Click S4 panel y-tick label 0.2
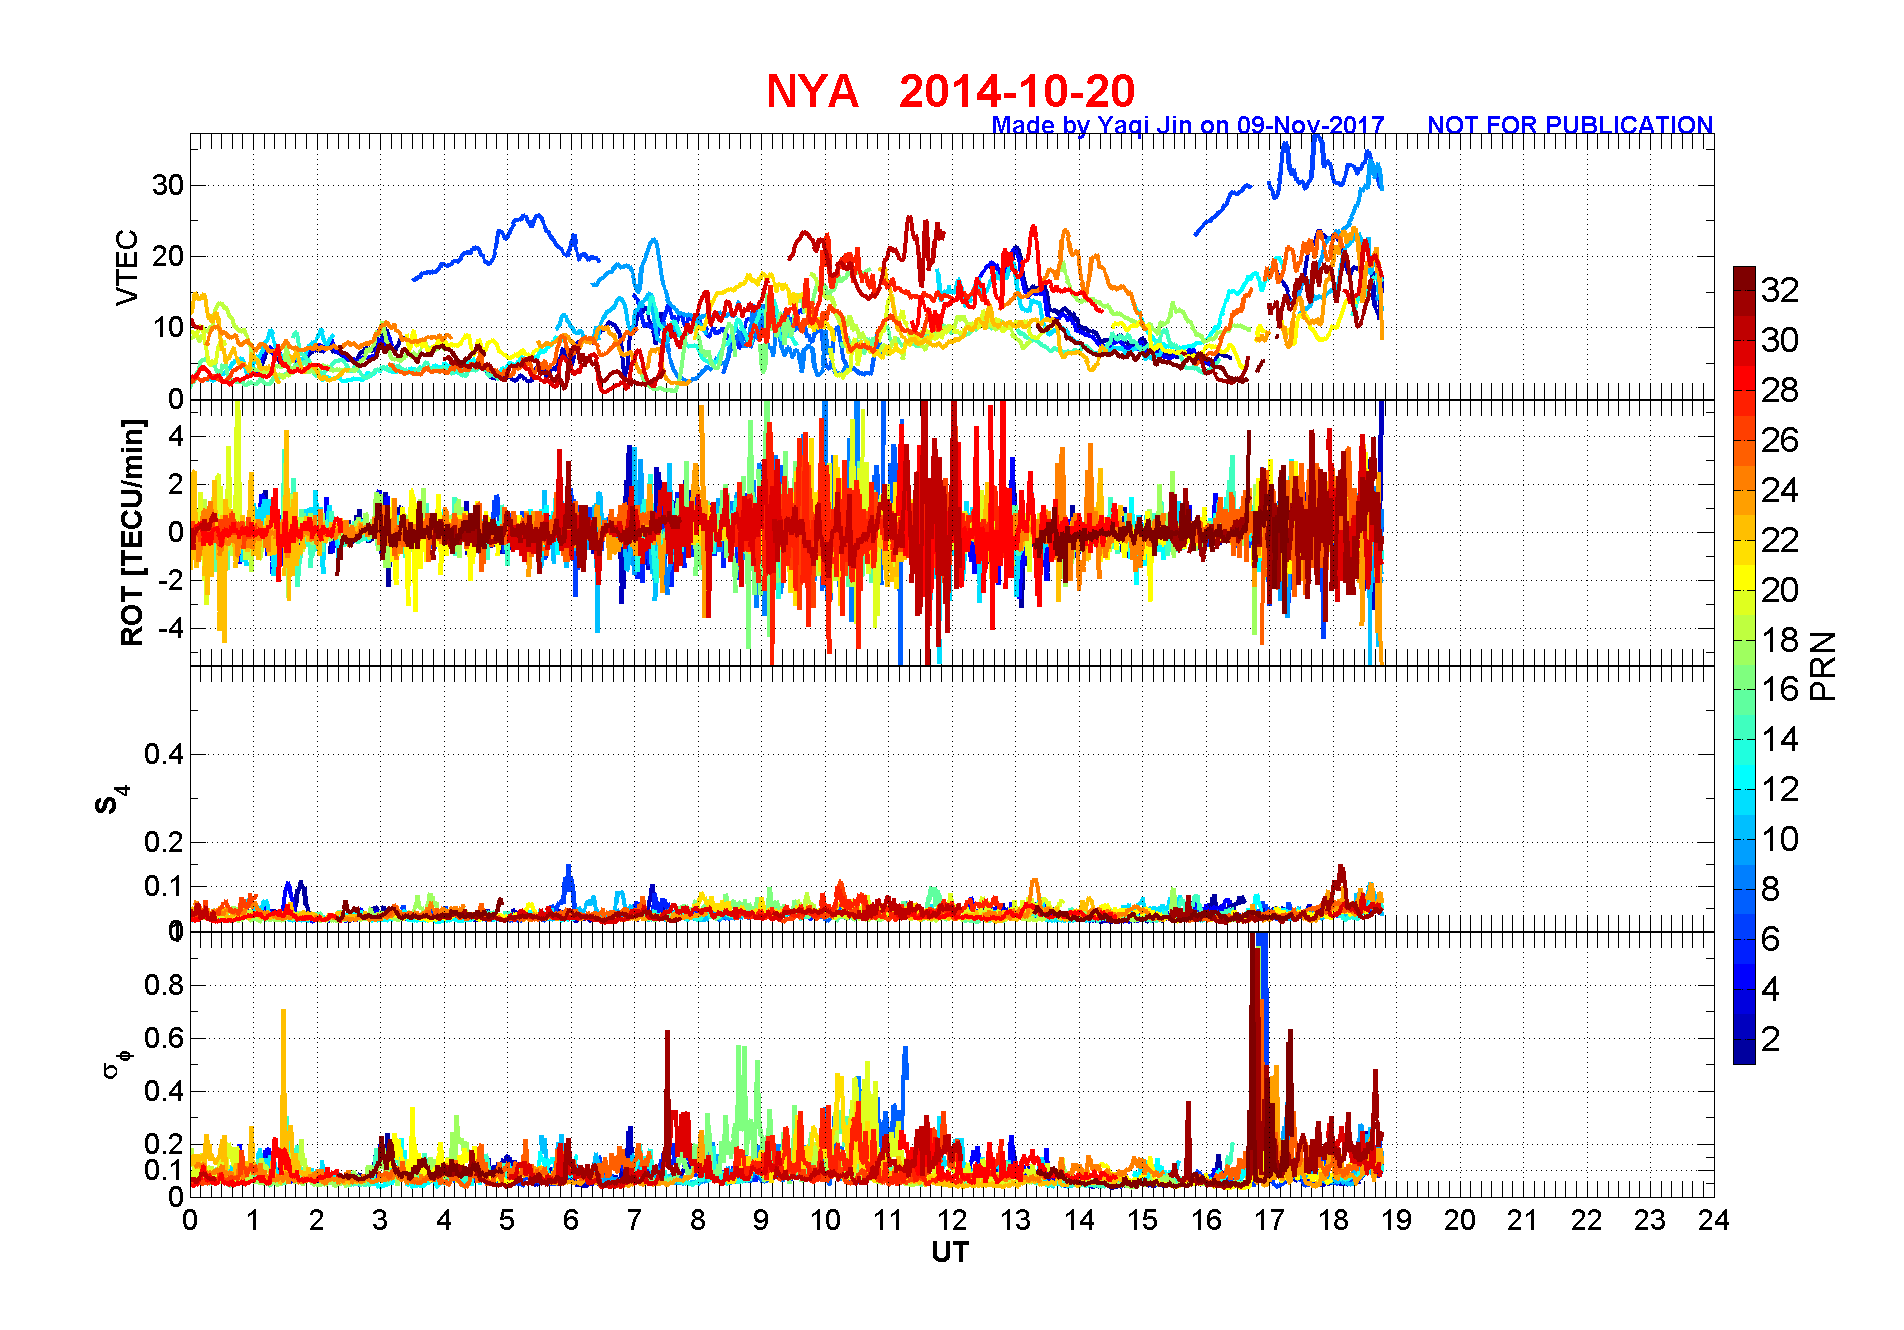The height and width of the screenshot is (1330, 1904). [x=164, y=842]
